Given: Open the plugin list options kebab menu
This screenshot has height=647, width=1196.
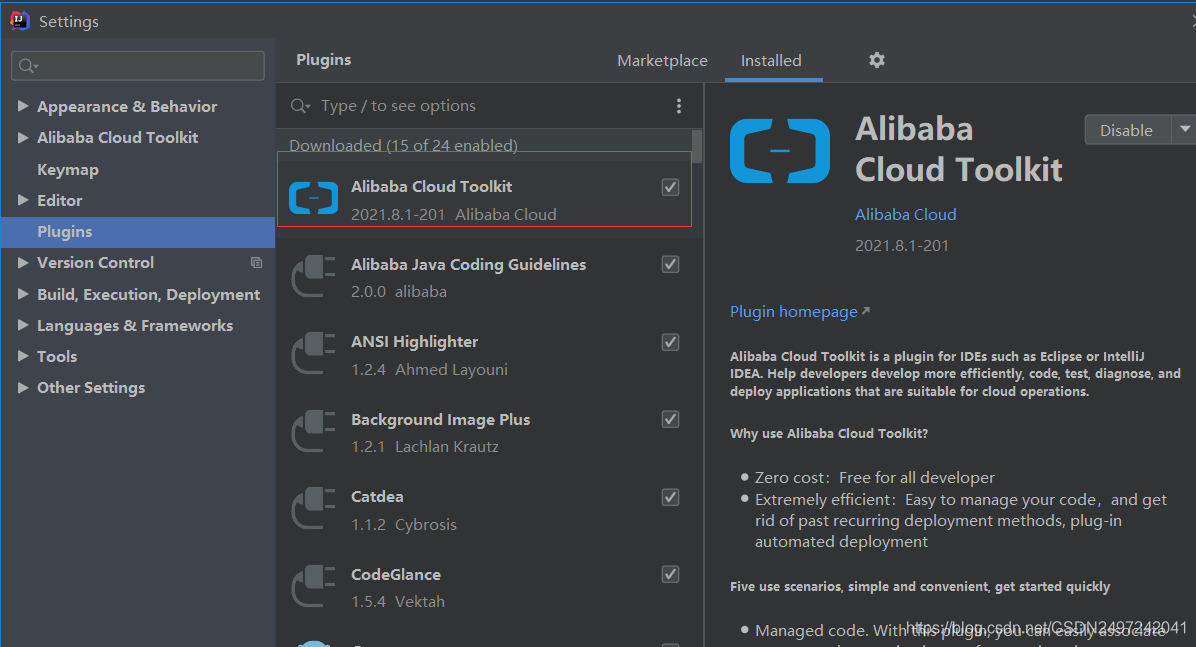Looking at the screenshot, I should [679, 106].
